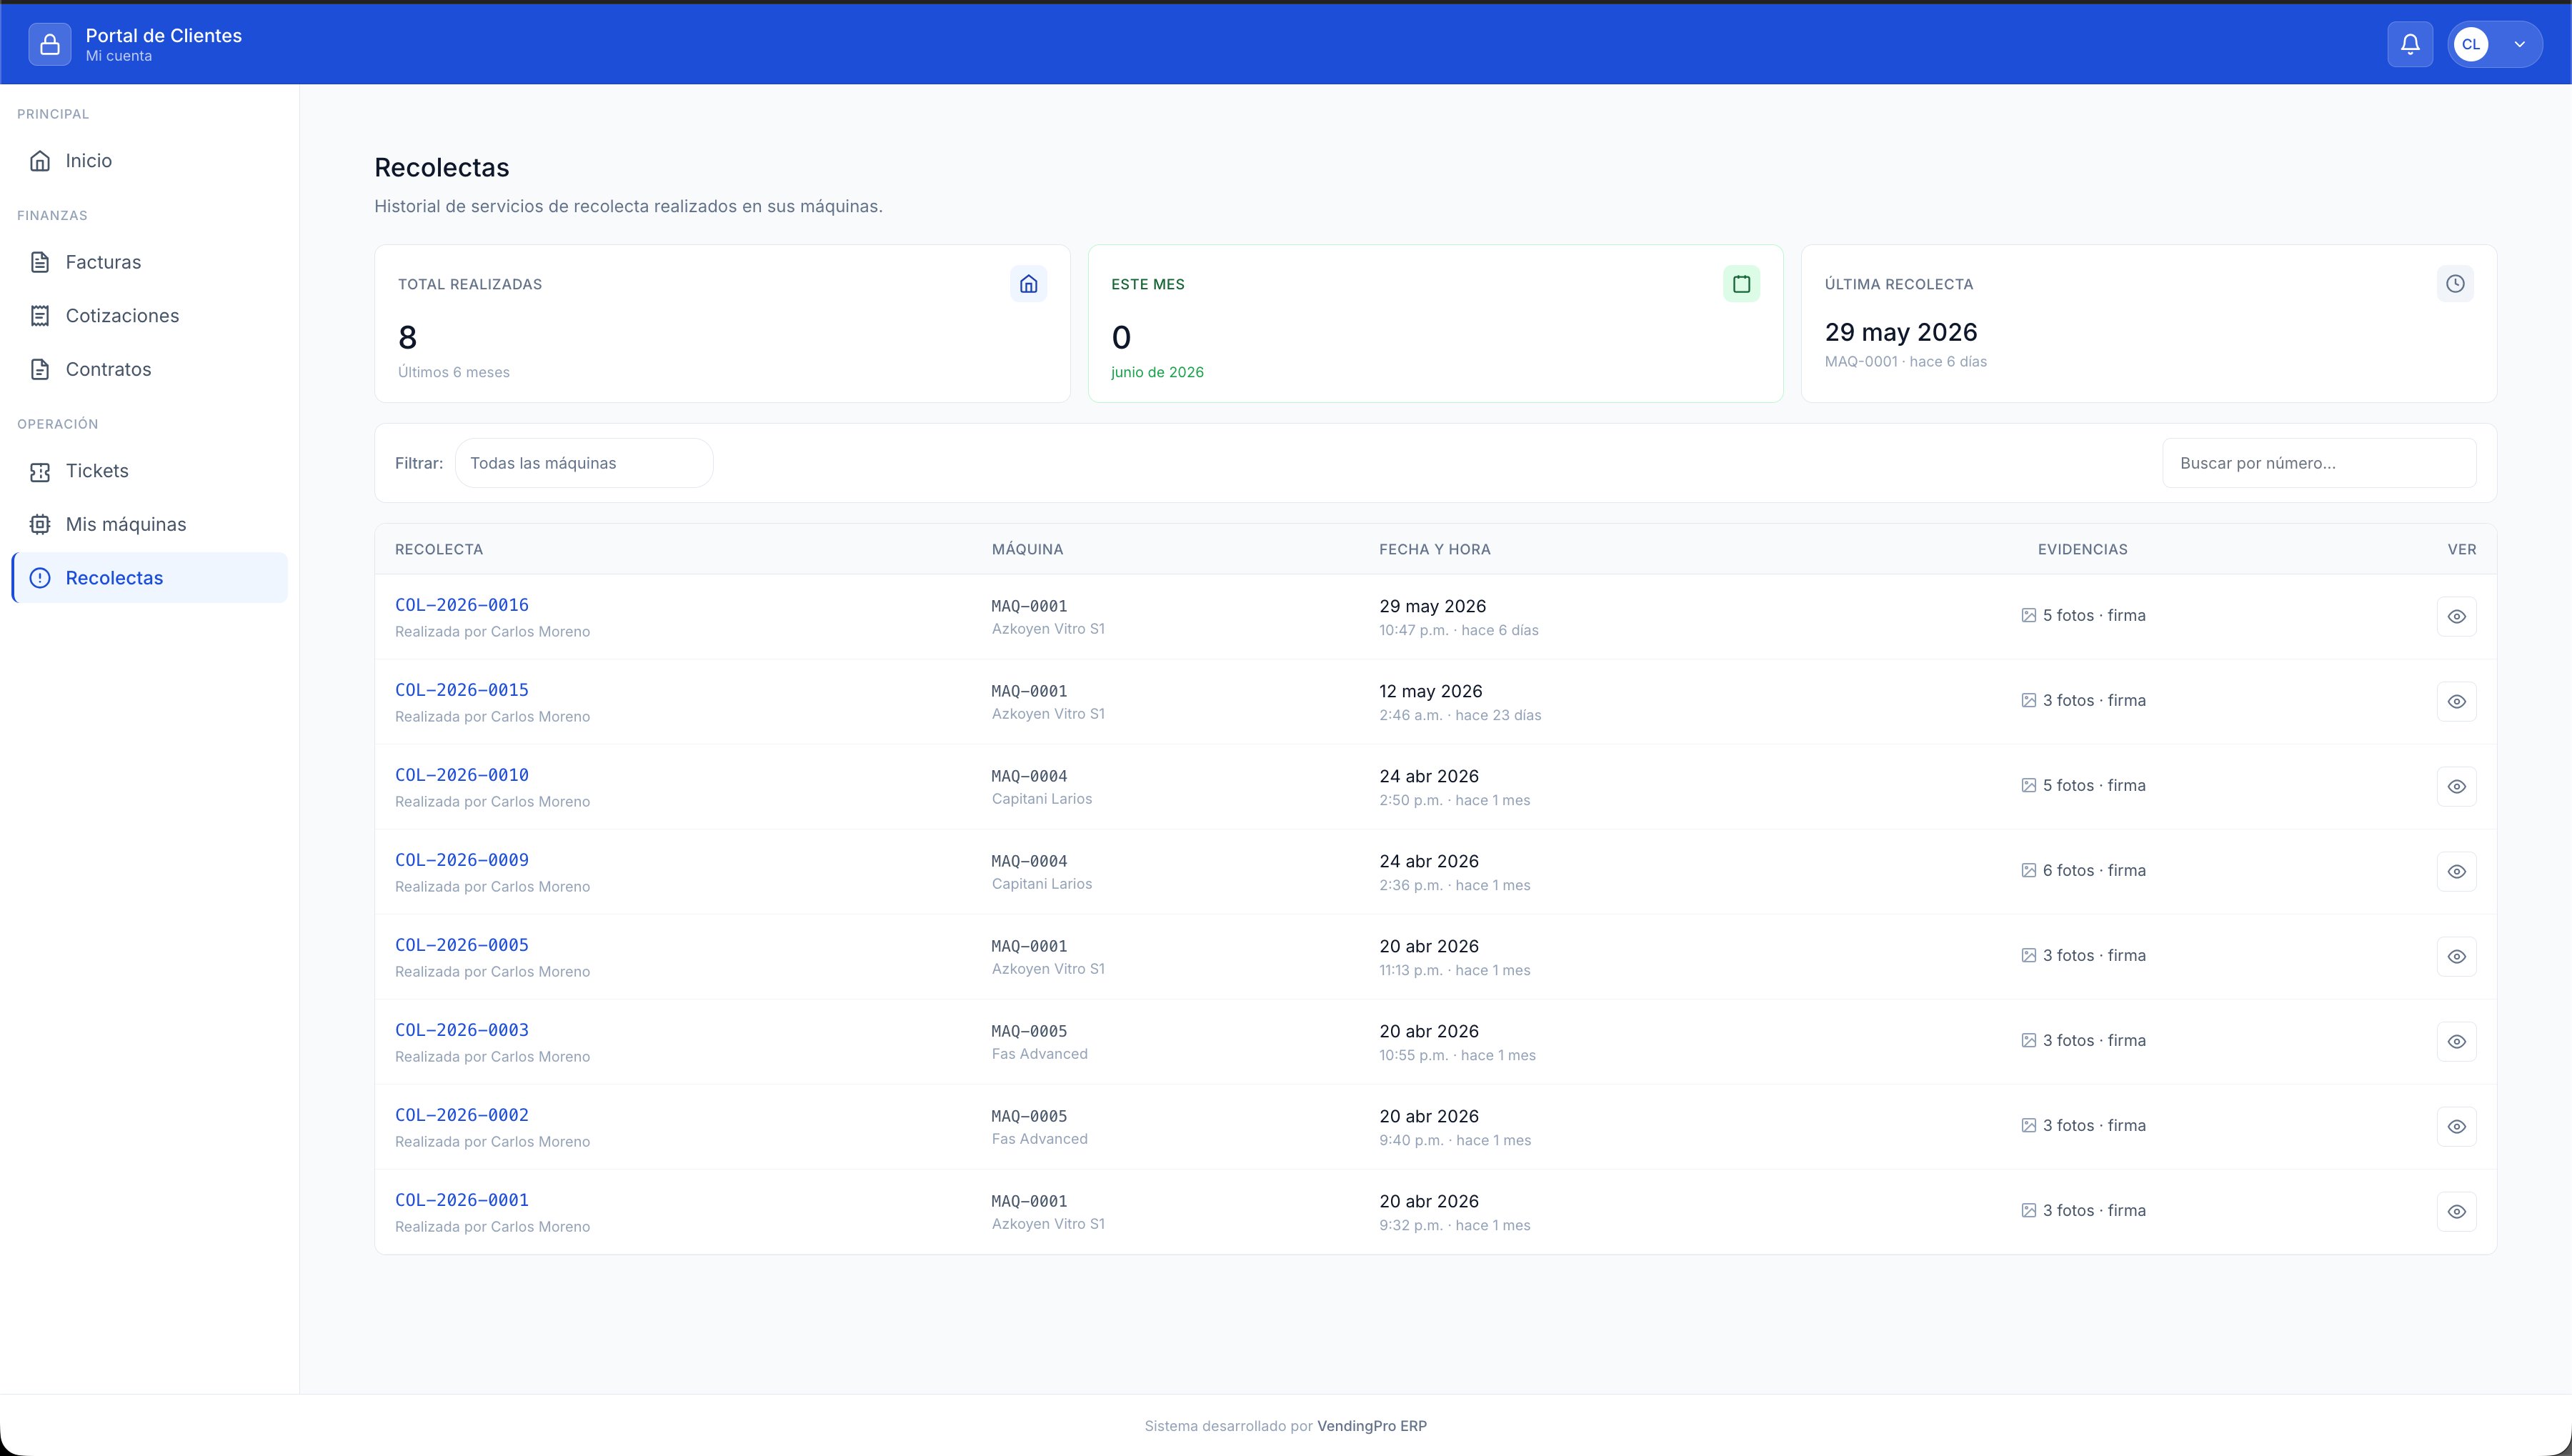View details with eye icon for COL-2026-0010

[2456, 787]
